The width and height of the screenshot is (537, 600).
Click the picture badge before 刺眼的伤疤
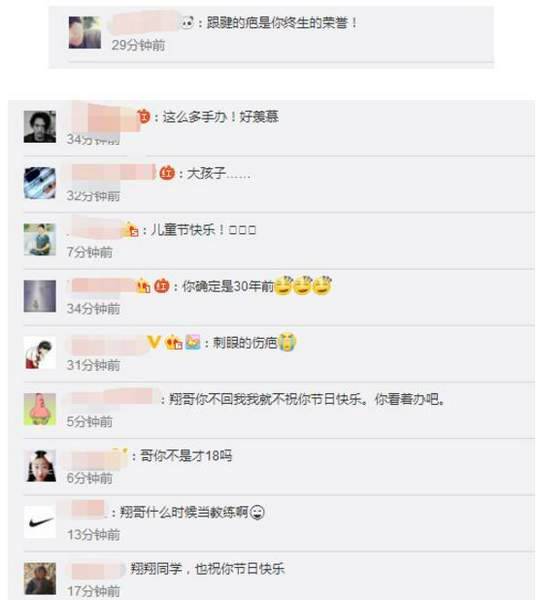click(x=193, y=342)
